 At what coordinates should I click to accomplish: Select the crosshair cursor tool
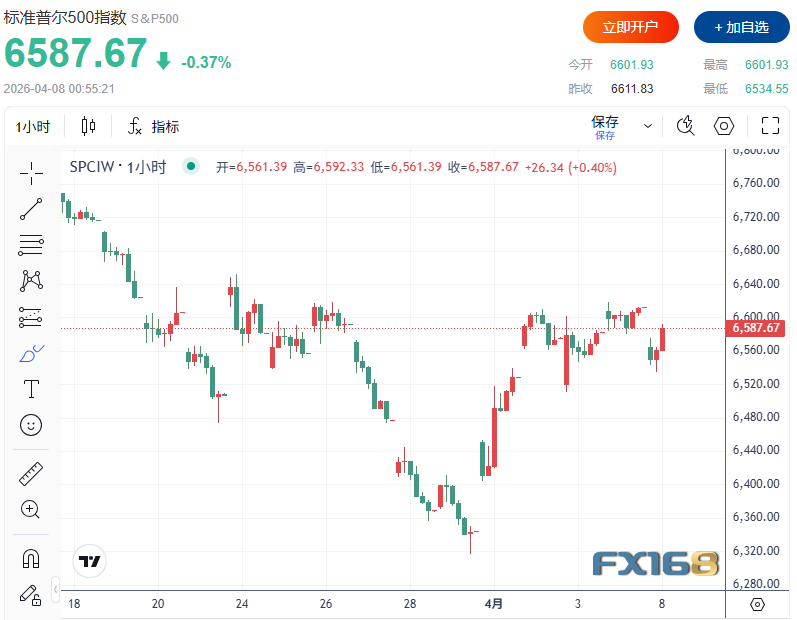click(31, 173)
